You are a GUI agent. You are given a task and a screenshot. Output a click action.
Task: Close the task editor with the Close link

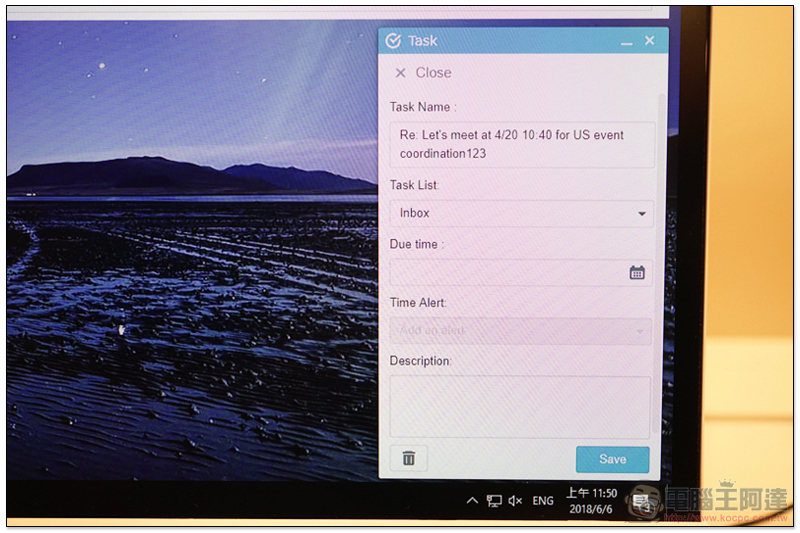click(x=423, y=73)
